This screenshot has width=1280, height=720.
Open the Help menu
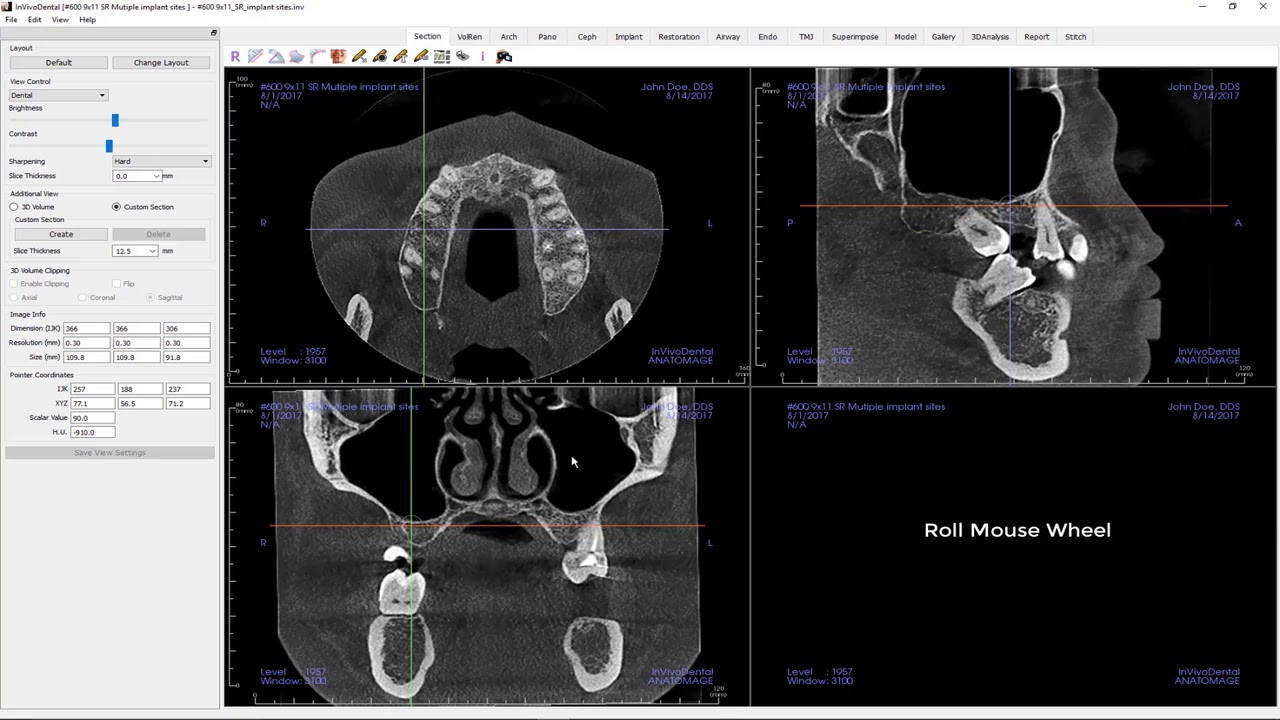(87, 20)
